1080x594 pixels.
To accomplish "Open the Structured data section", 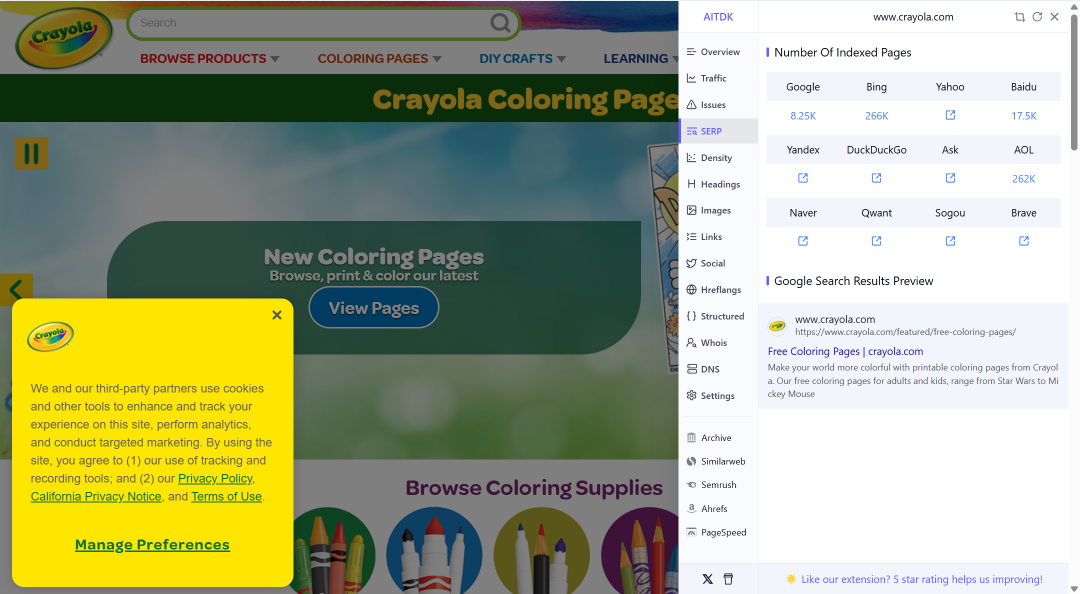I will point(718,316).
